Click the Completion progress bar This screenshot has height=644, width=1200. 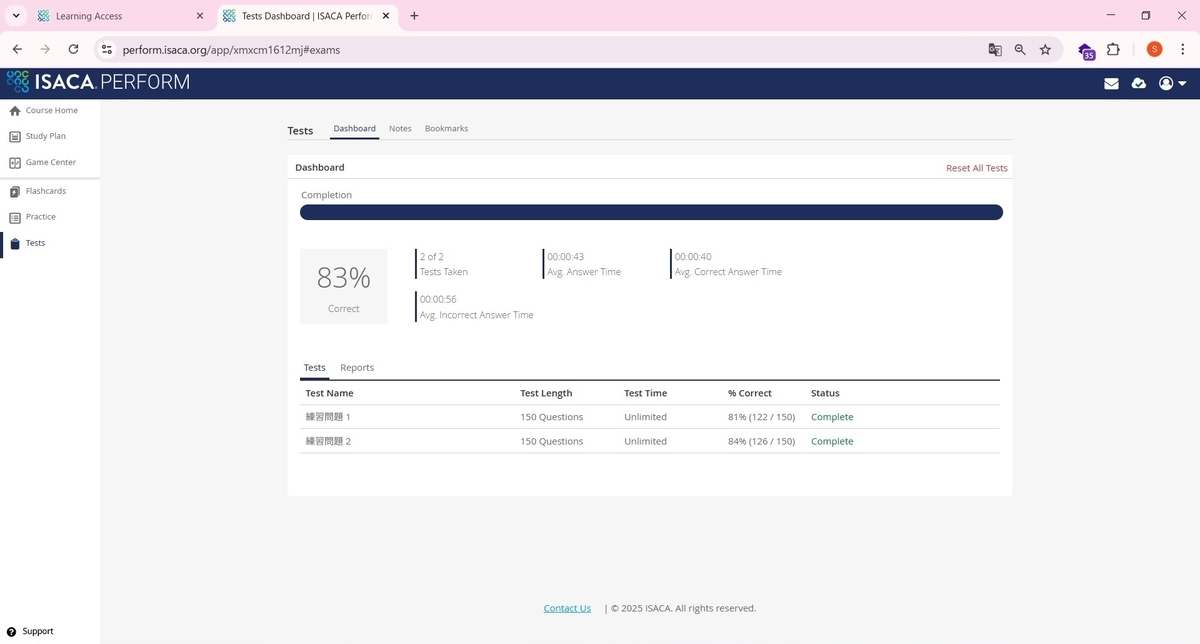coord(651,212)
